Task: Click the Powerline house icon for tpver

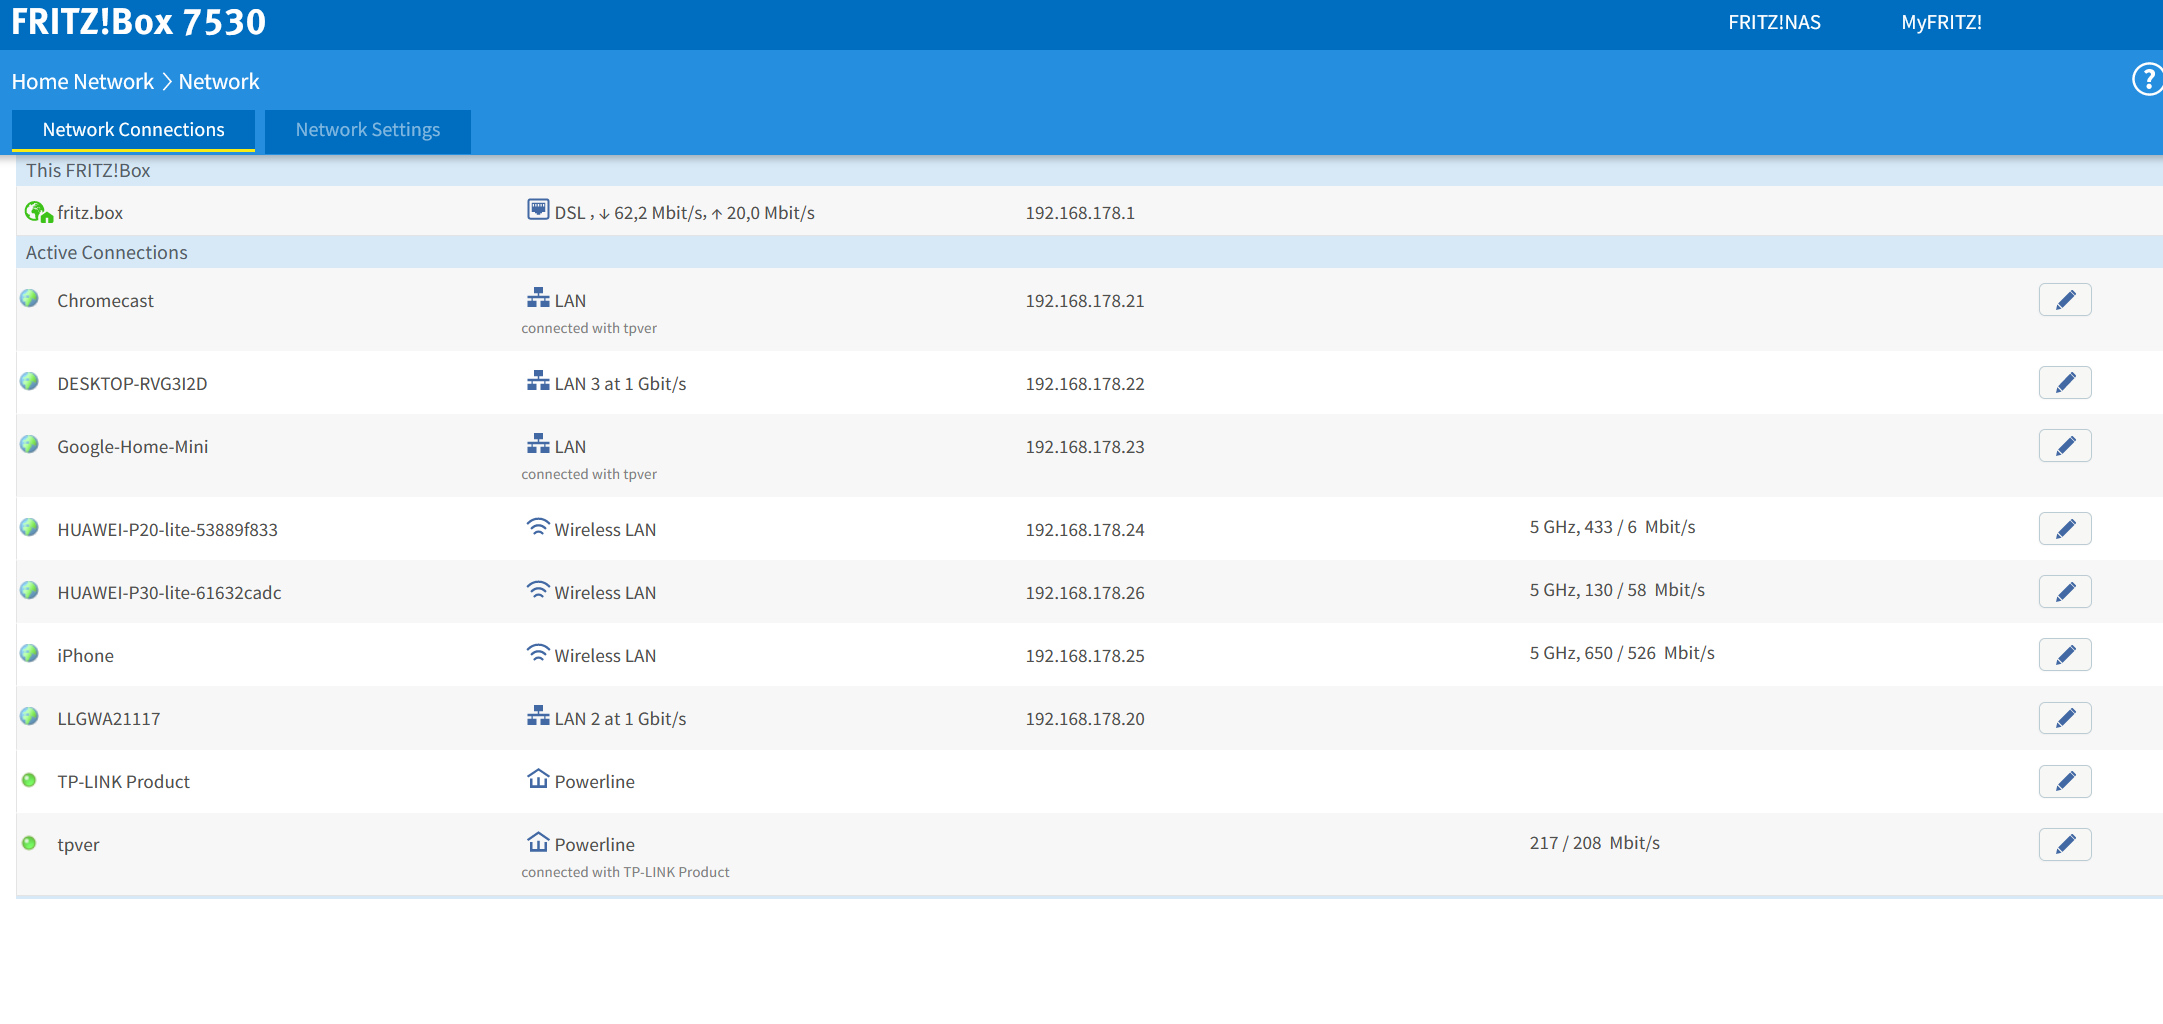Action: click(538, 841)
